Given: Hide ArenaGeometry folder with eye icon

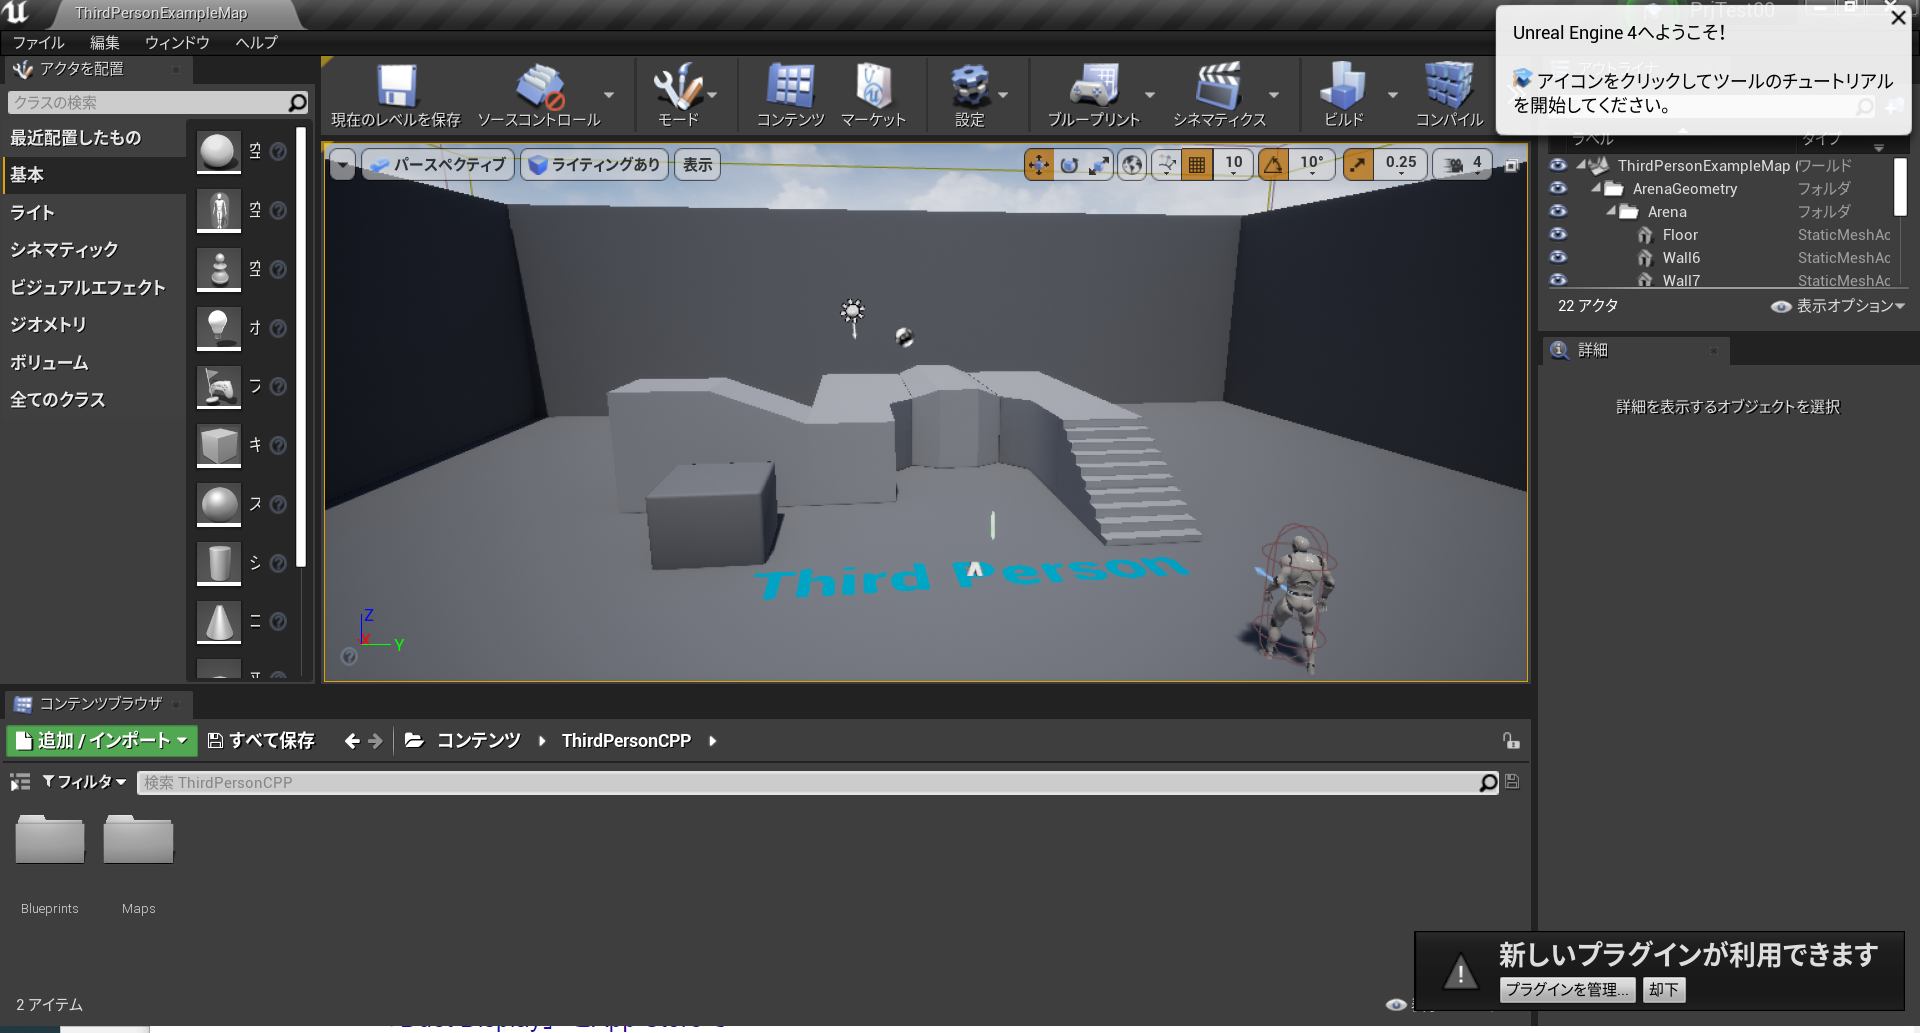Looking at the screenshot, I should 1558,188.
